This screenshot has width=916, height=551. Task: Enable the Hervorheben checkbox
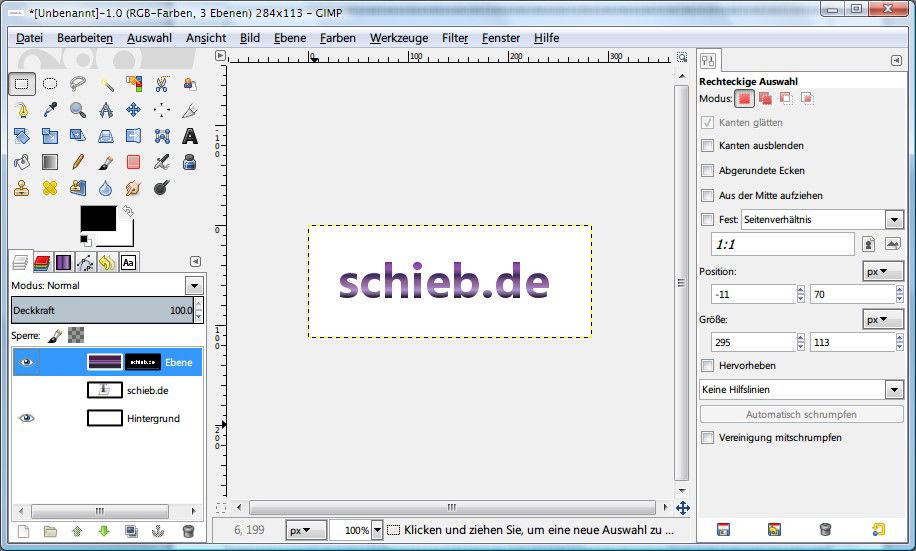[707, 366]
